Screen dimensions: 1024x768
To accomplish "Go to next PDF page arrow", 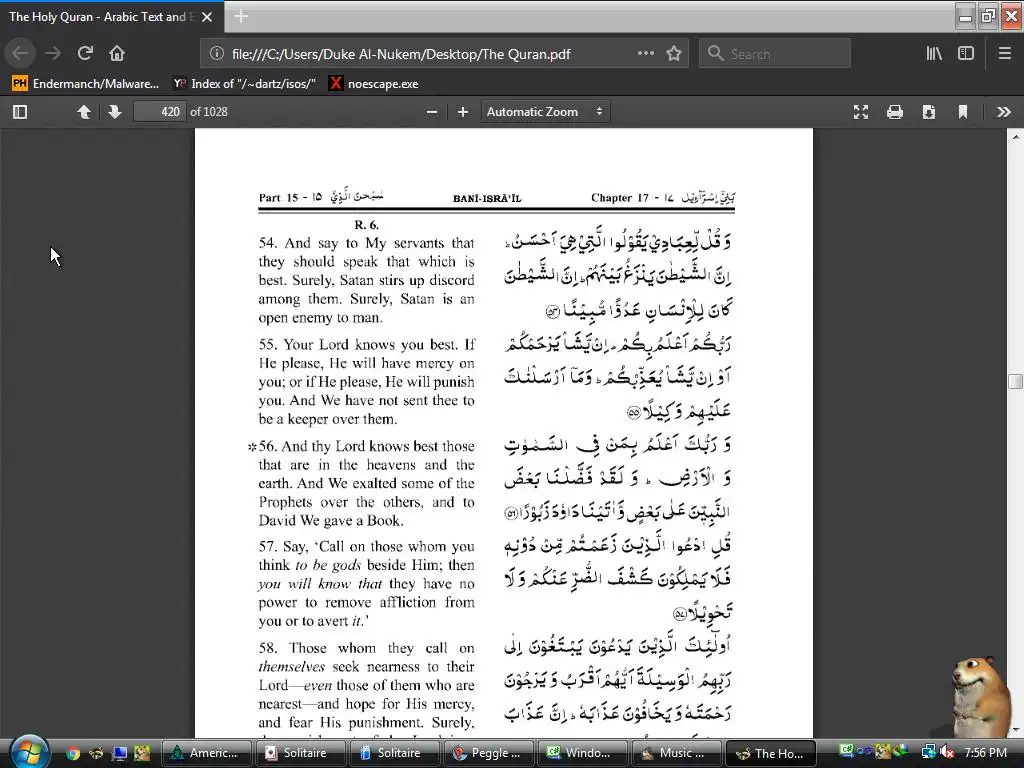I will [x=115, y=112].
